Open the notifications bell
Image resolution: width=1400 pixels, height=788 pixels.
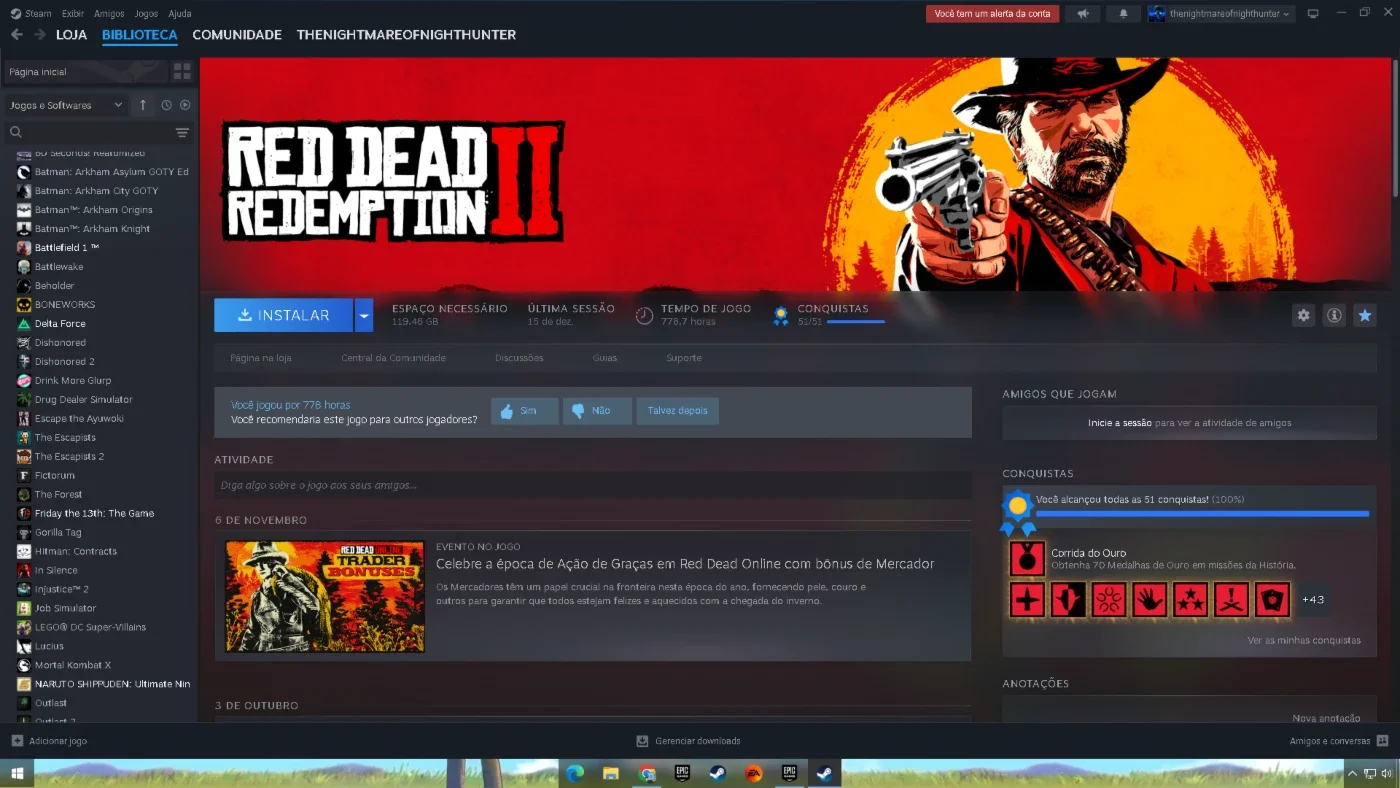1123,14
